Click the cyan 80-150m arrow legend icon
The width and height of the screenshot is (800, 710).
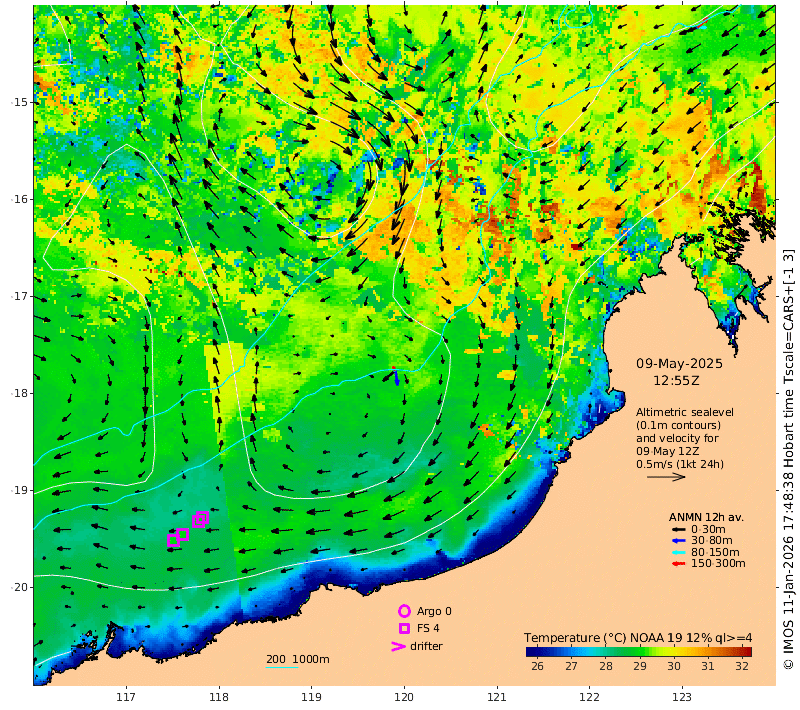pos(679,552)
